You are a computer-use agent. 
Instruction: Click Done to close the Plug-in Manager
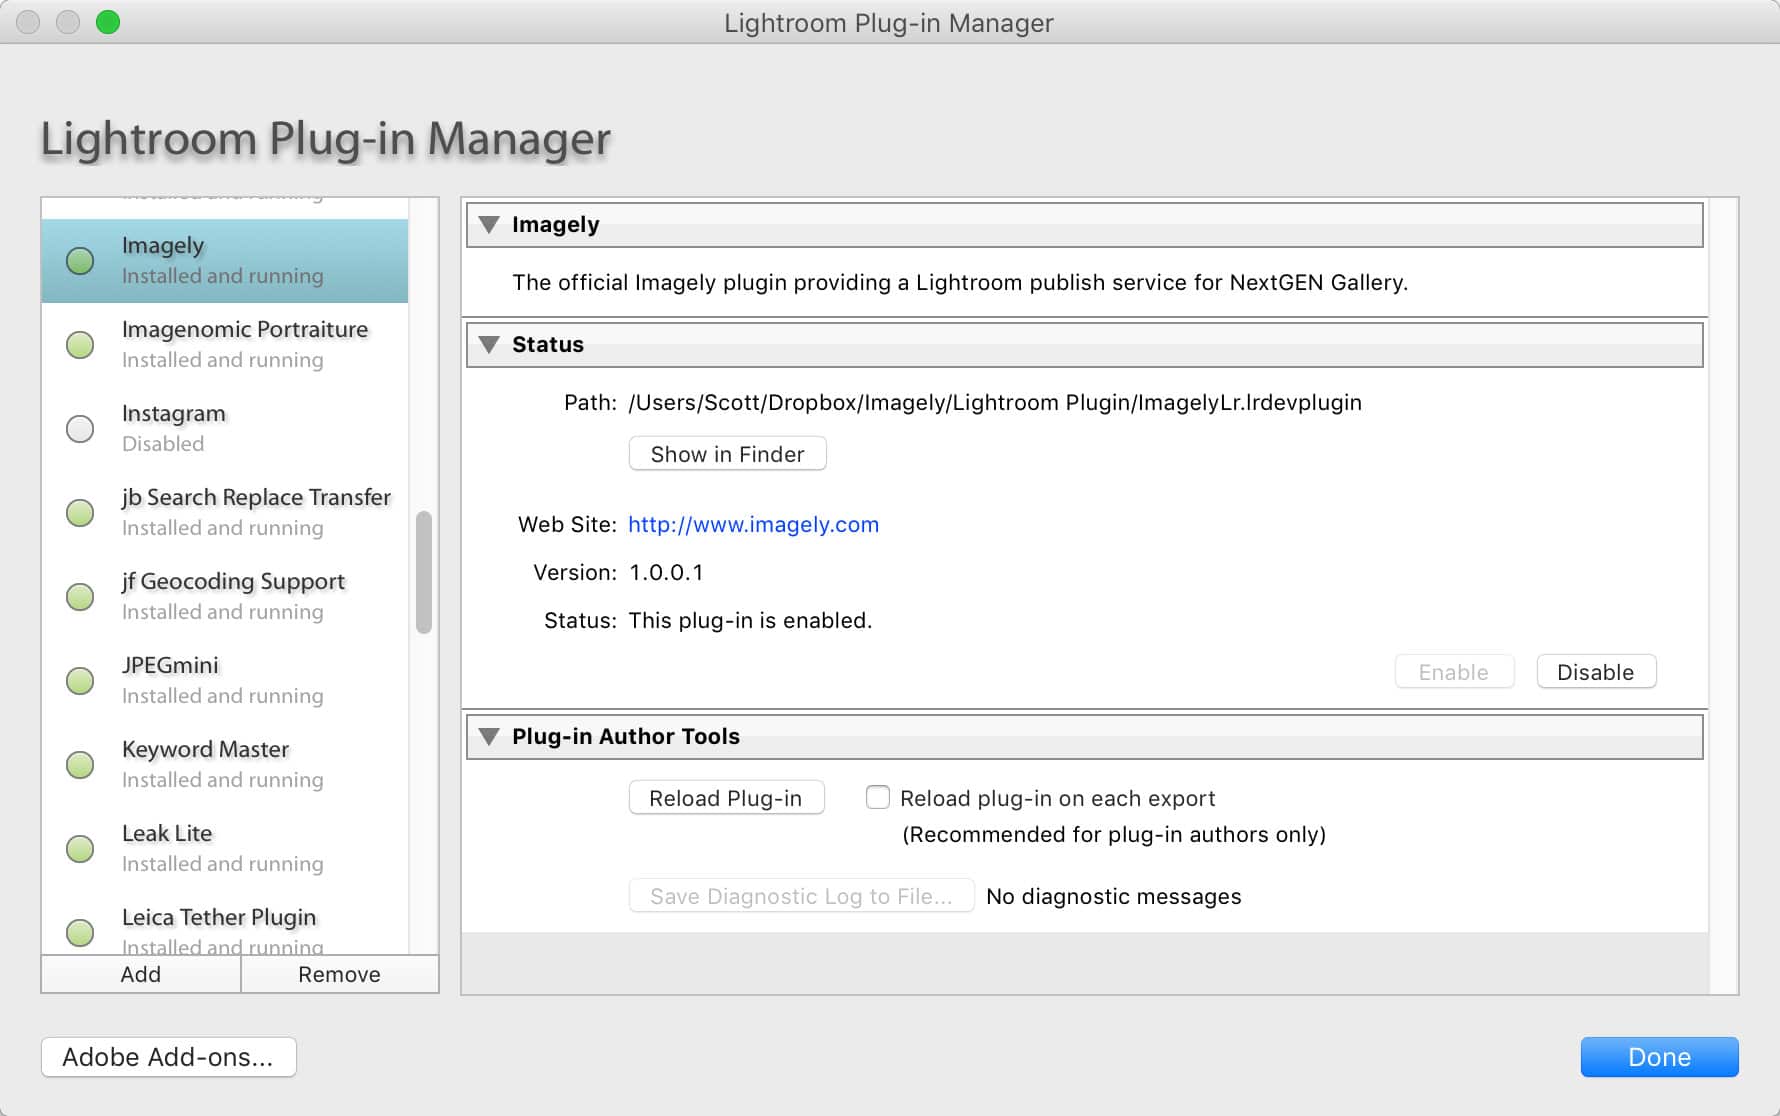[x=1659, y=1056]
